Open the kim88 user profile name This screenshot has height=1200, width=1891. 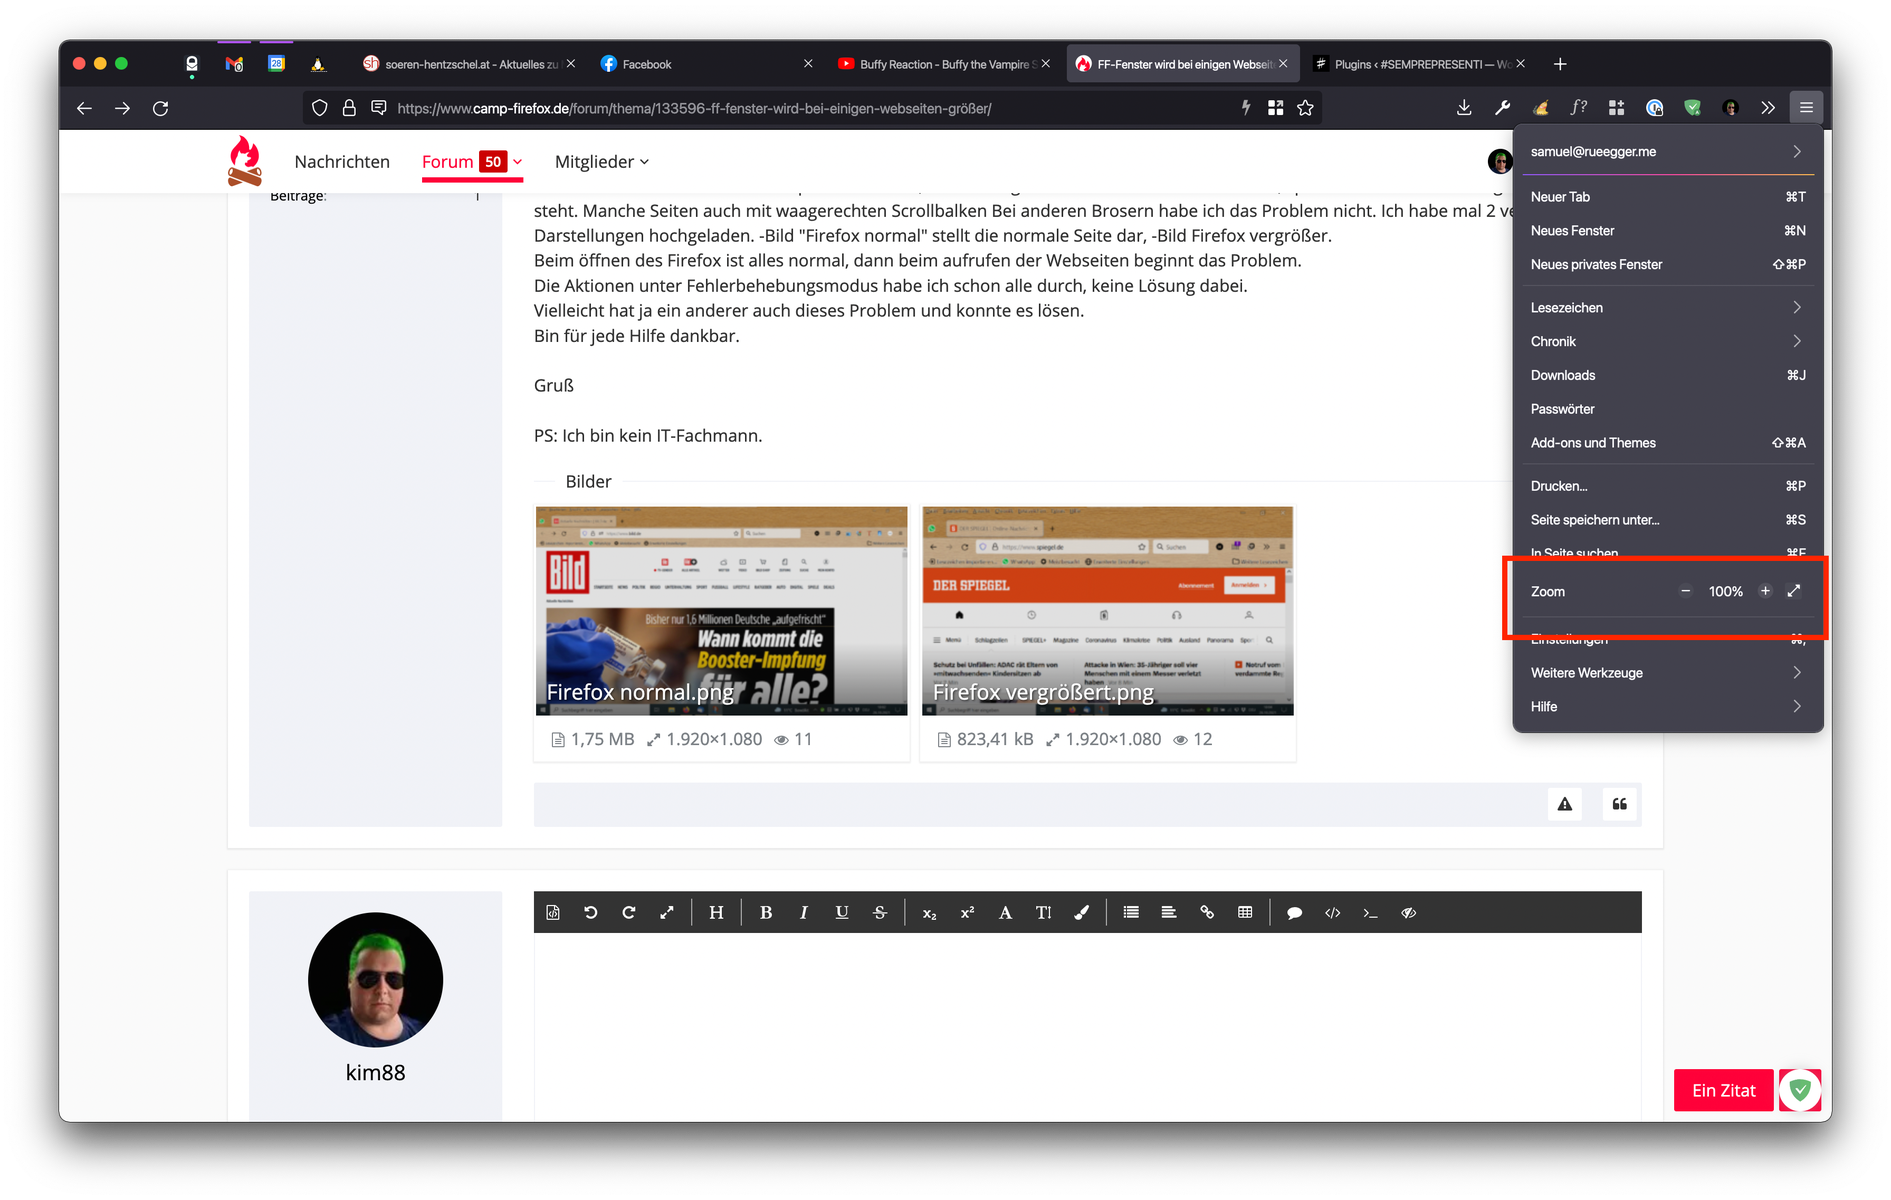(x=375, y=1073)
